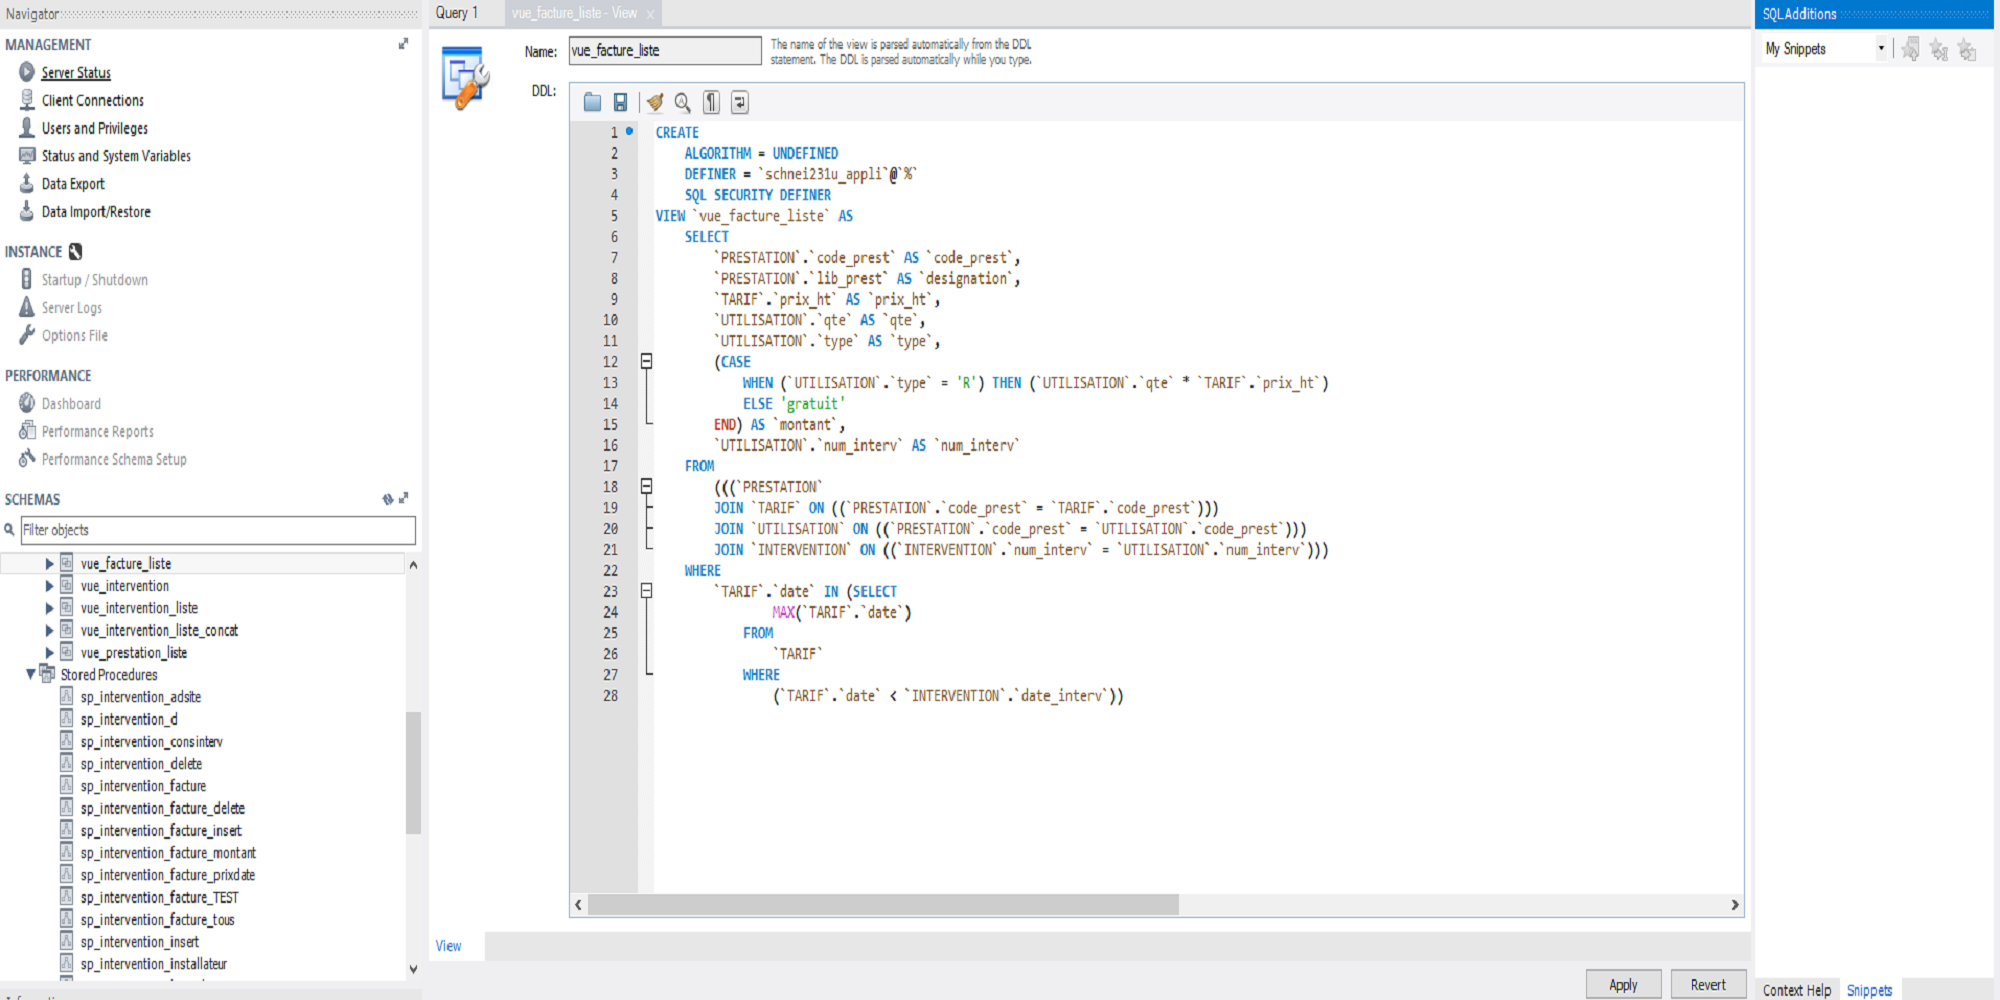
Task: Click the DDL scrollbar right arrow
Action: 1735,904
